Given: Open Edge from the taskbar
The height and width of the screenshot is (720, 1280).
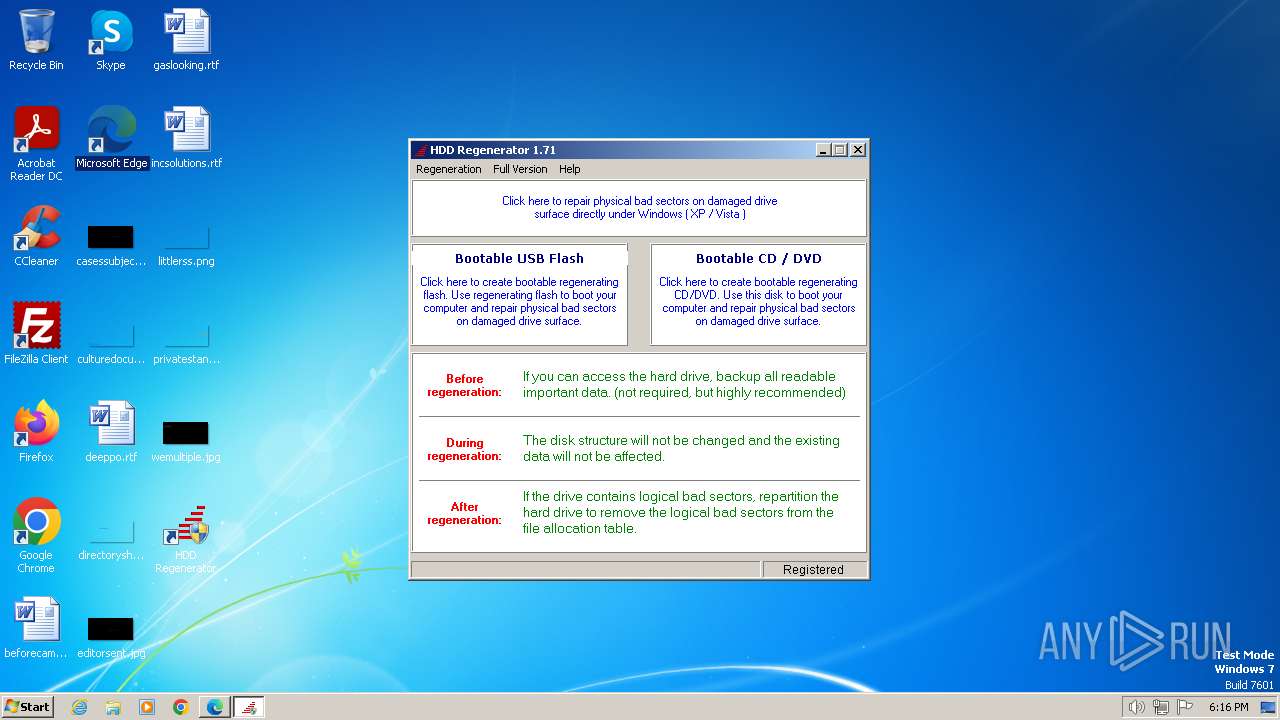Looking at the screenshot, I should tap(215, 707).
